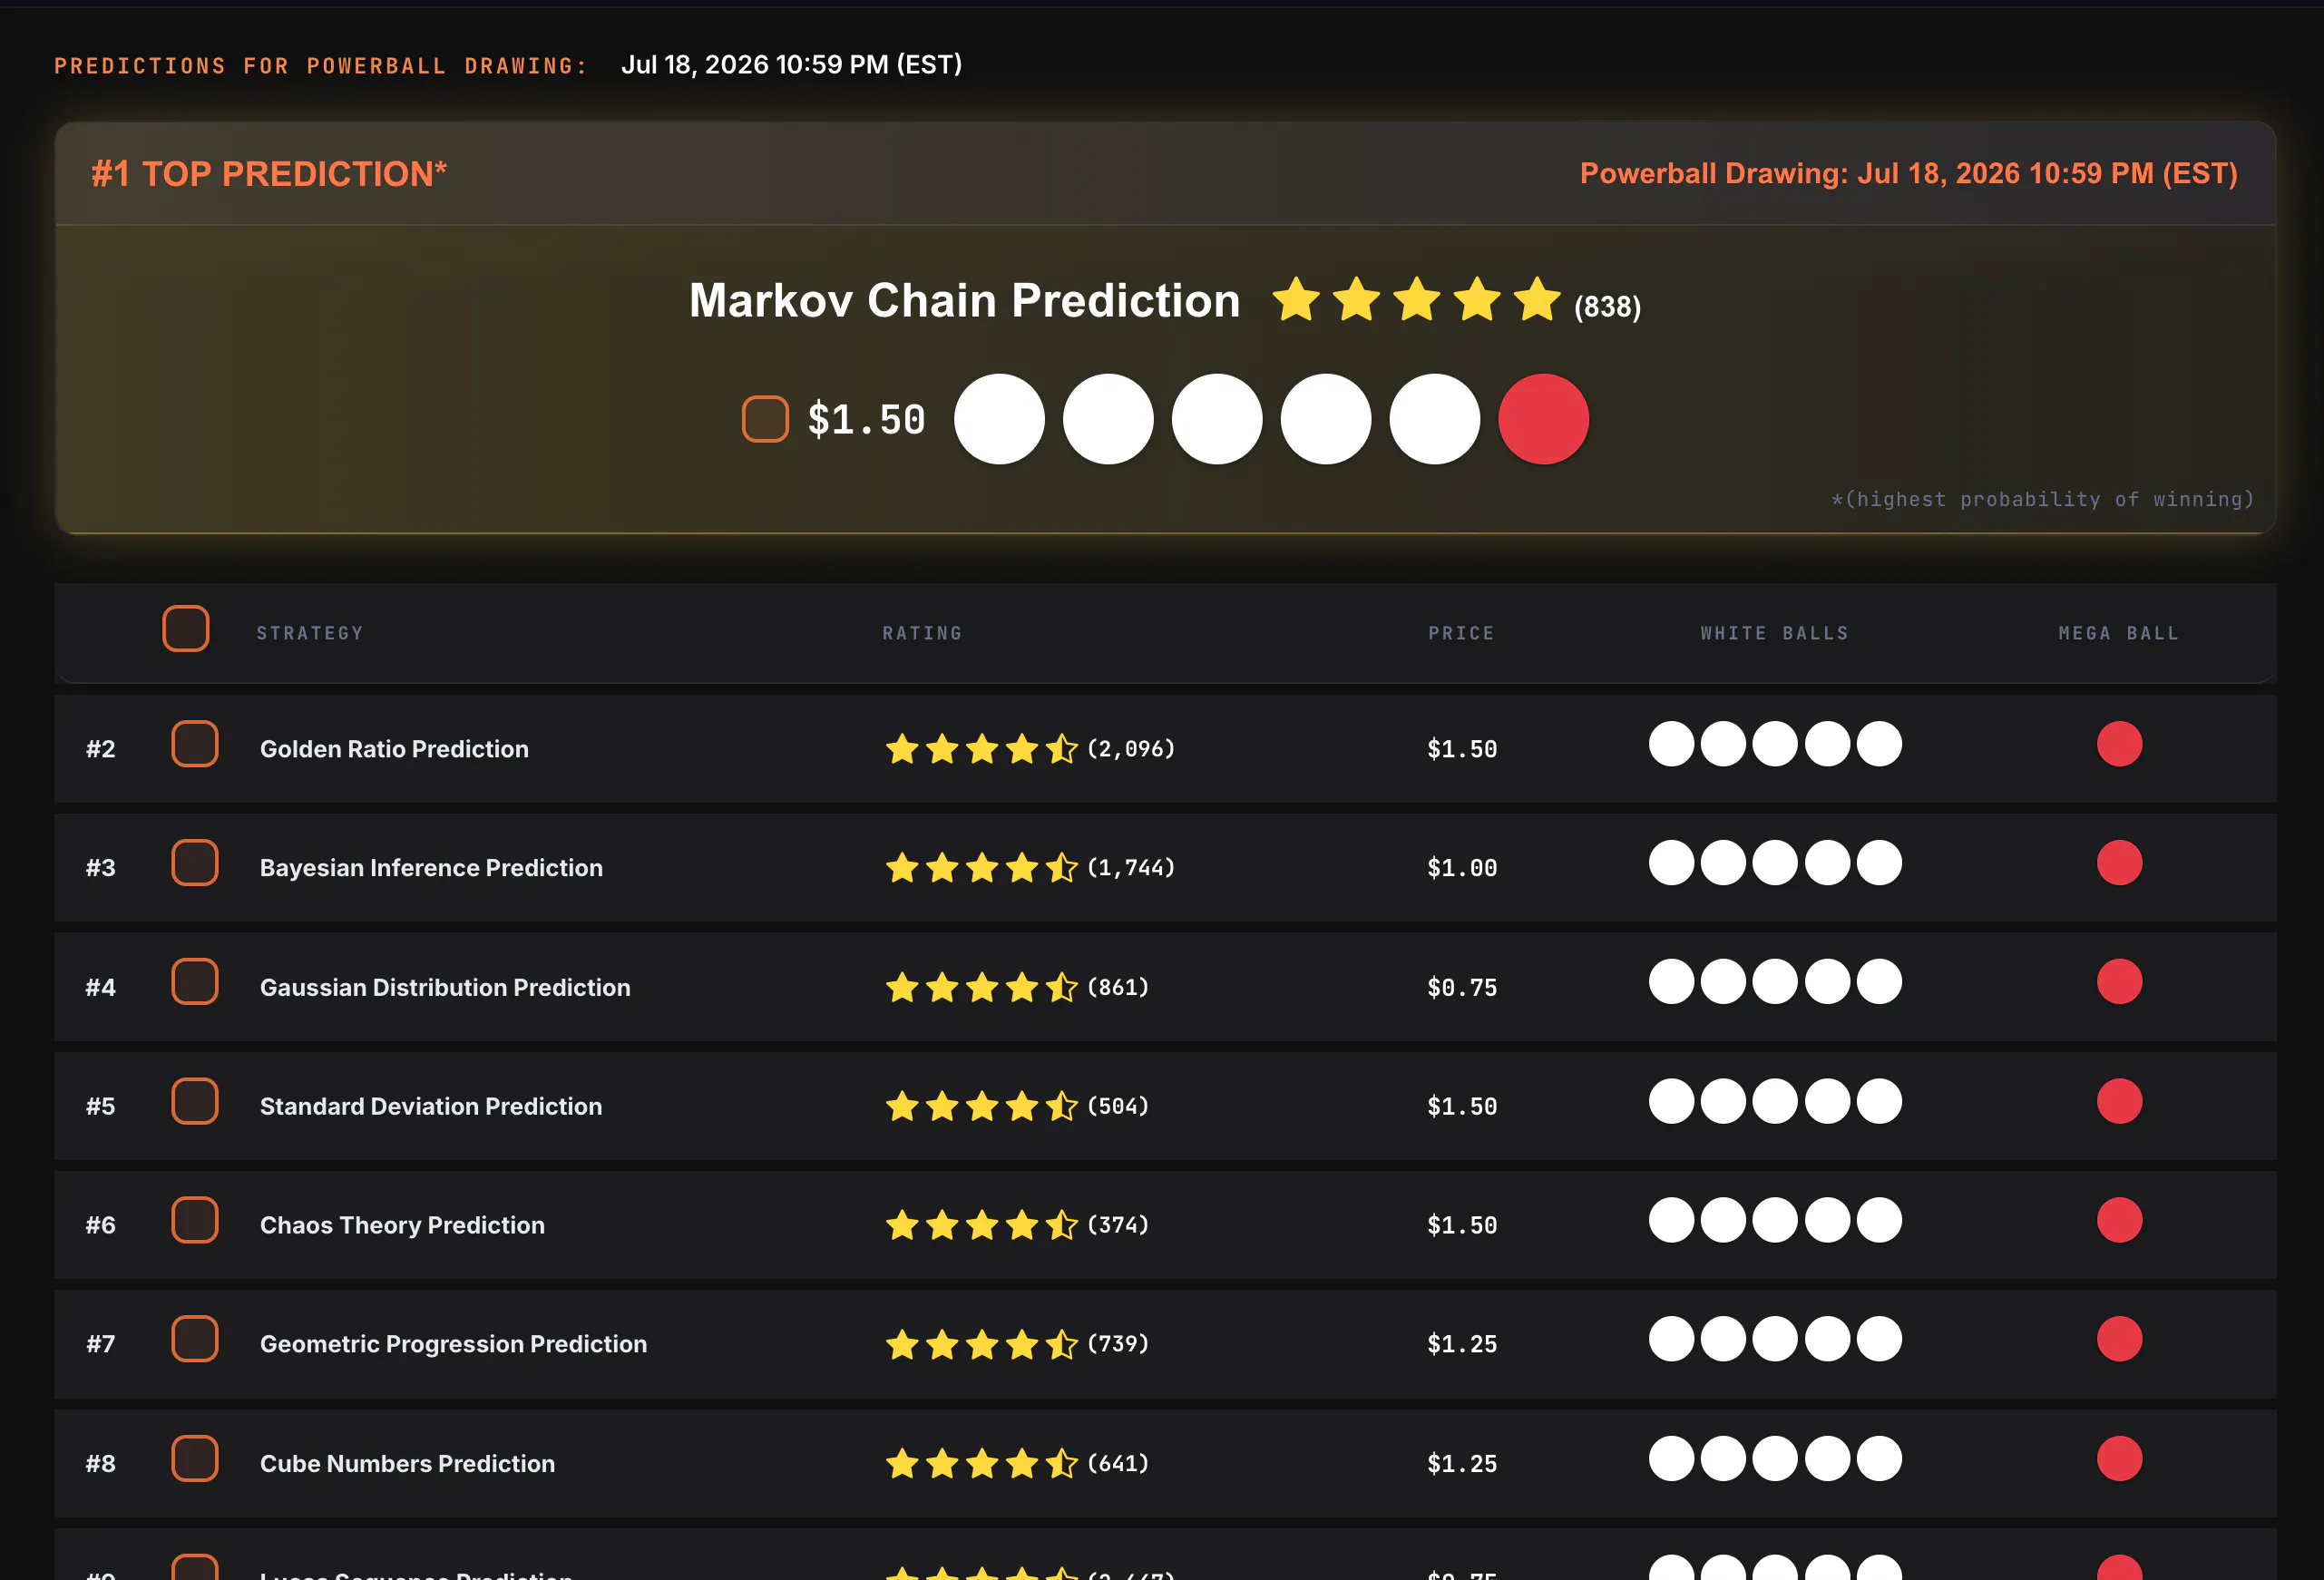Check the Markov Chain Prediction $1.50 checkbox

pos(765,418)
